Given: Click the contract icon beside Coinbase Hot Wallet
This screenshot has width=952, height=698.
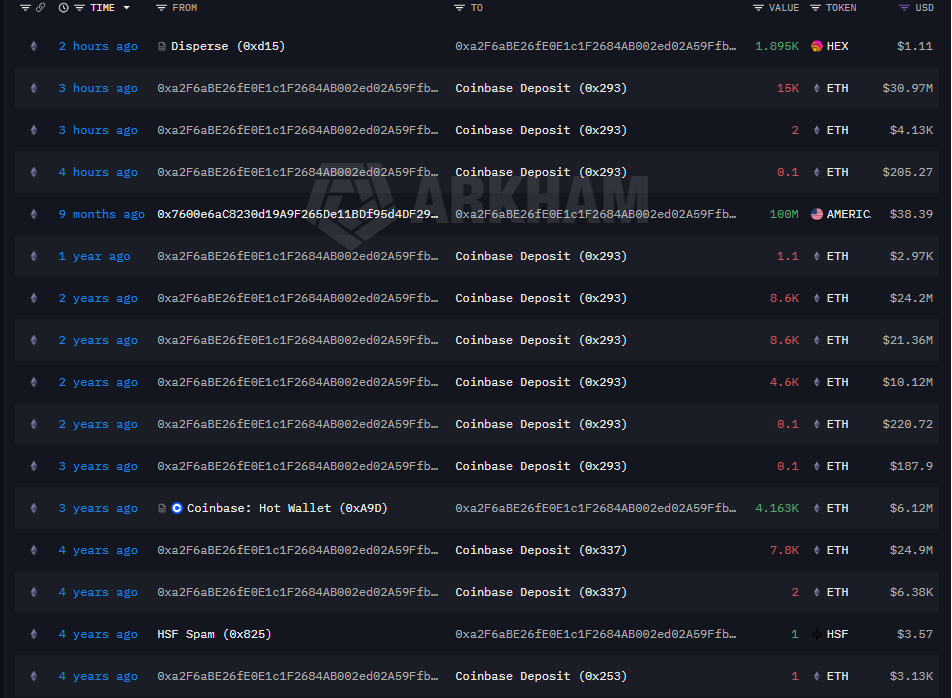Looking at the screenshot, I should click(162, 508).
